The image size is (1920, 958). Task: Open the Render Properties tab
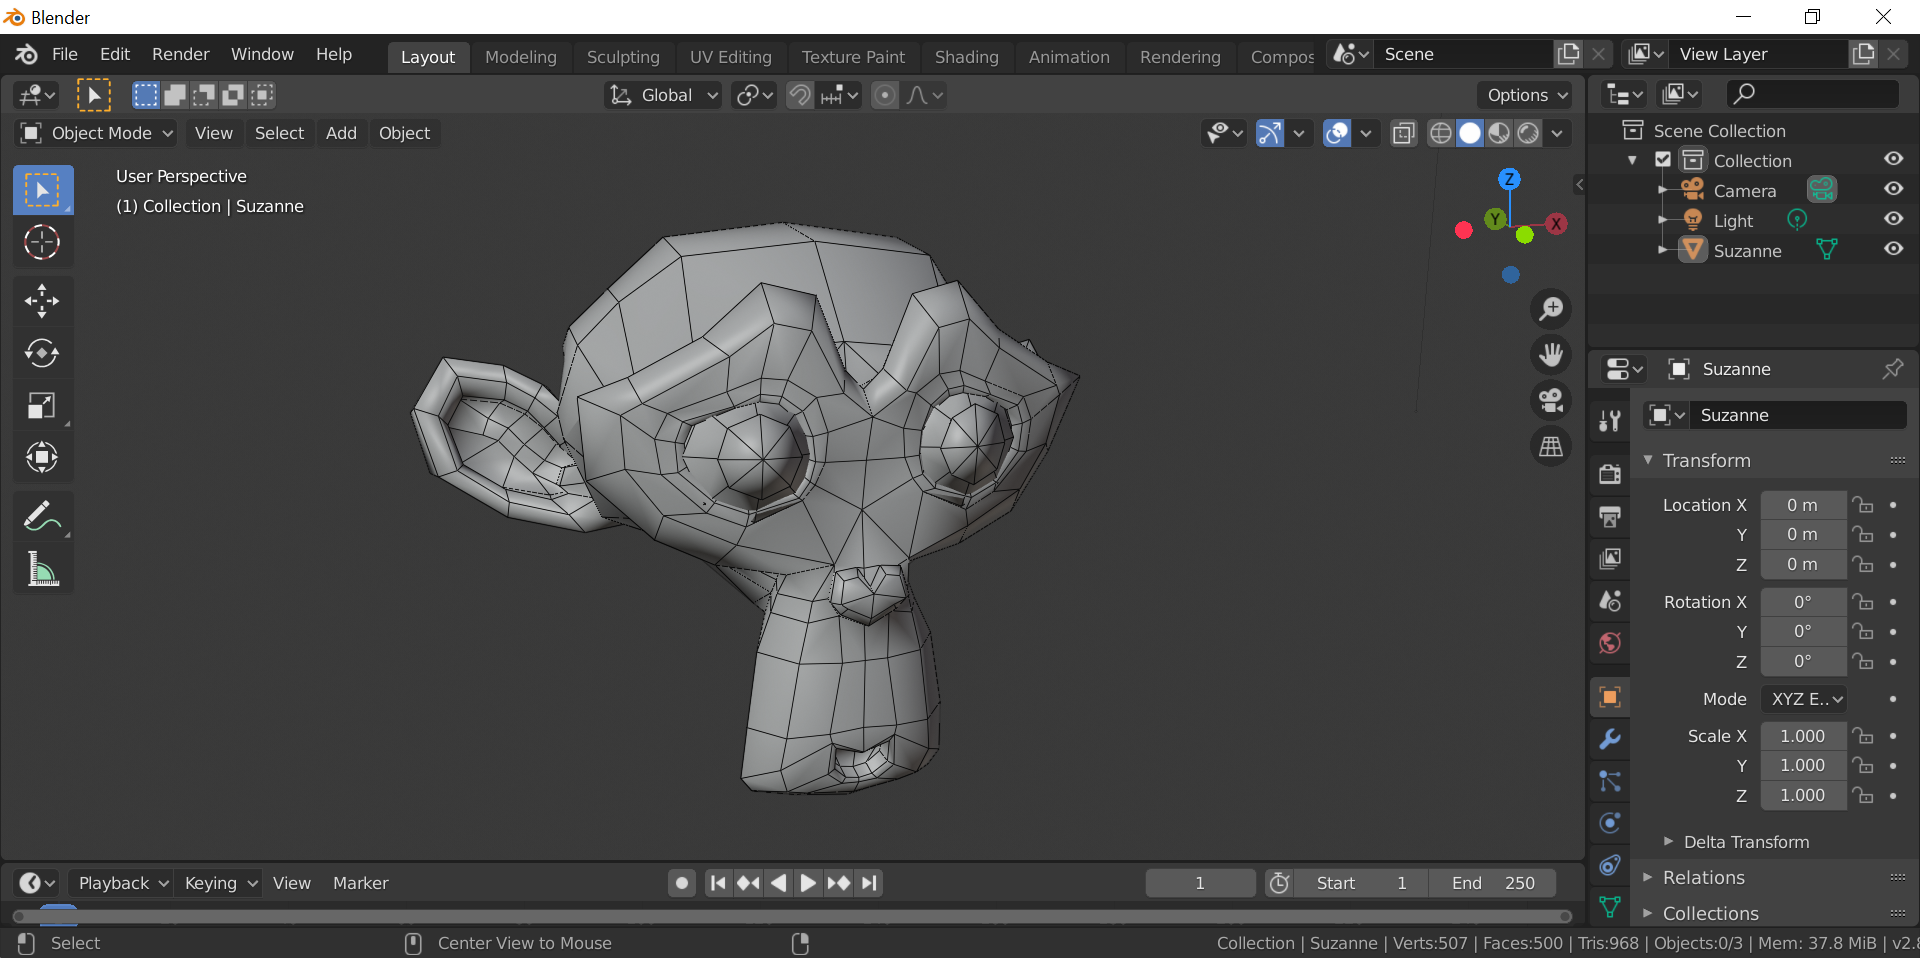pyautogui.click(x=1608, y=473)
